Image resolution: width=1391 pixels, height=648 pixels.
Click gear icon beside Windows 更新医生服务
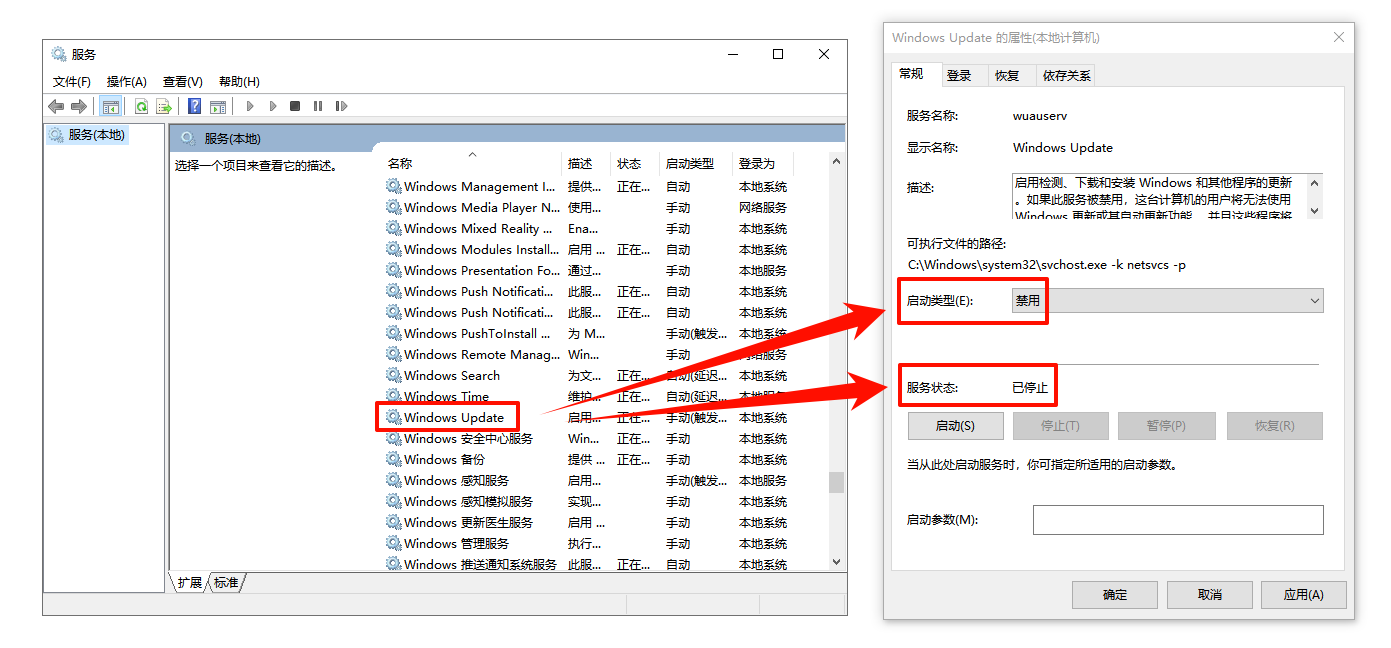tap(394, 522)
